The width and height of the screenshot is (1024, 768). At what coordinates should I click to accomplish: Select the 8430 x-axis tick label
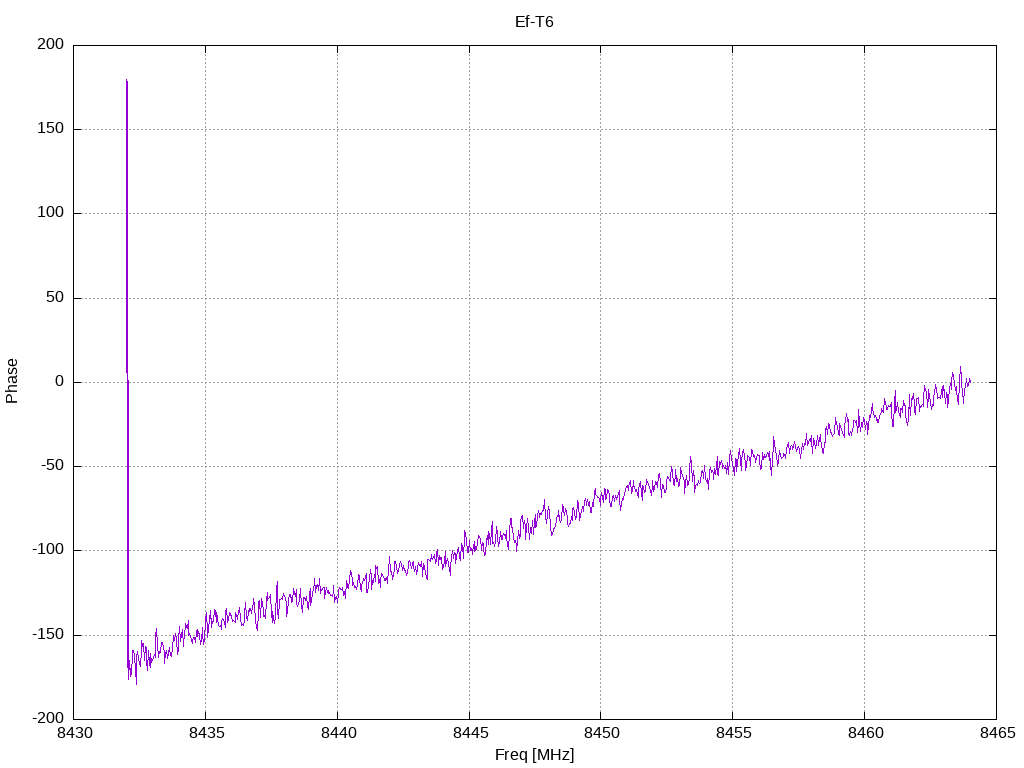74,734
